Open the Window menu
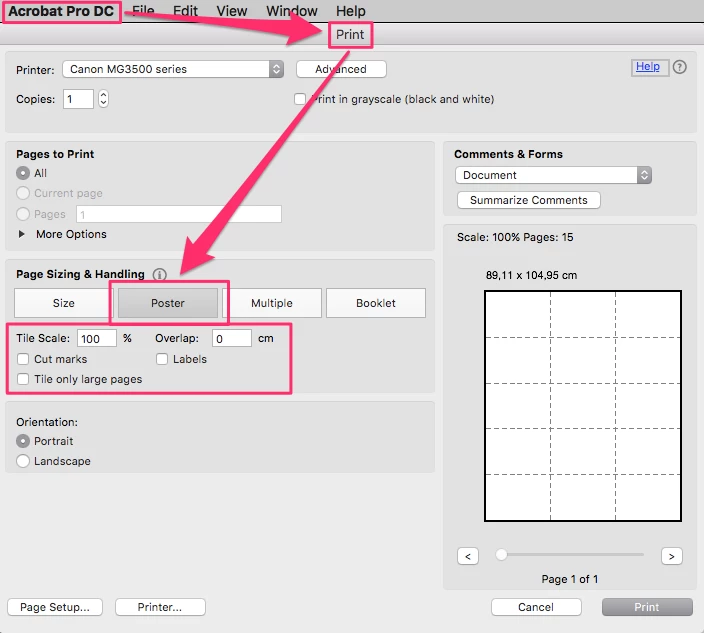This screenshot has width=704, height=633. pos(292,11)
